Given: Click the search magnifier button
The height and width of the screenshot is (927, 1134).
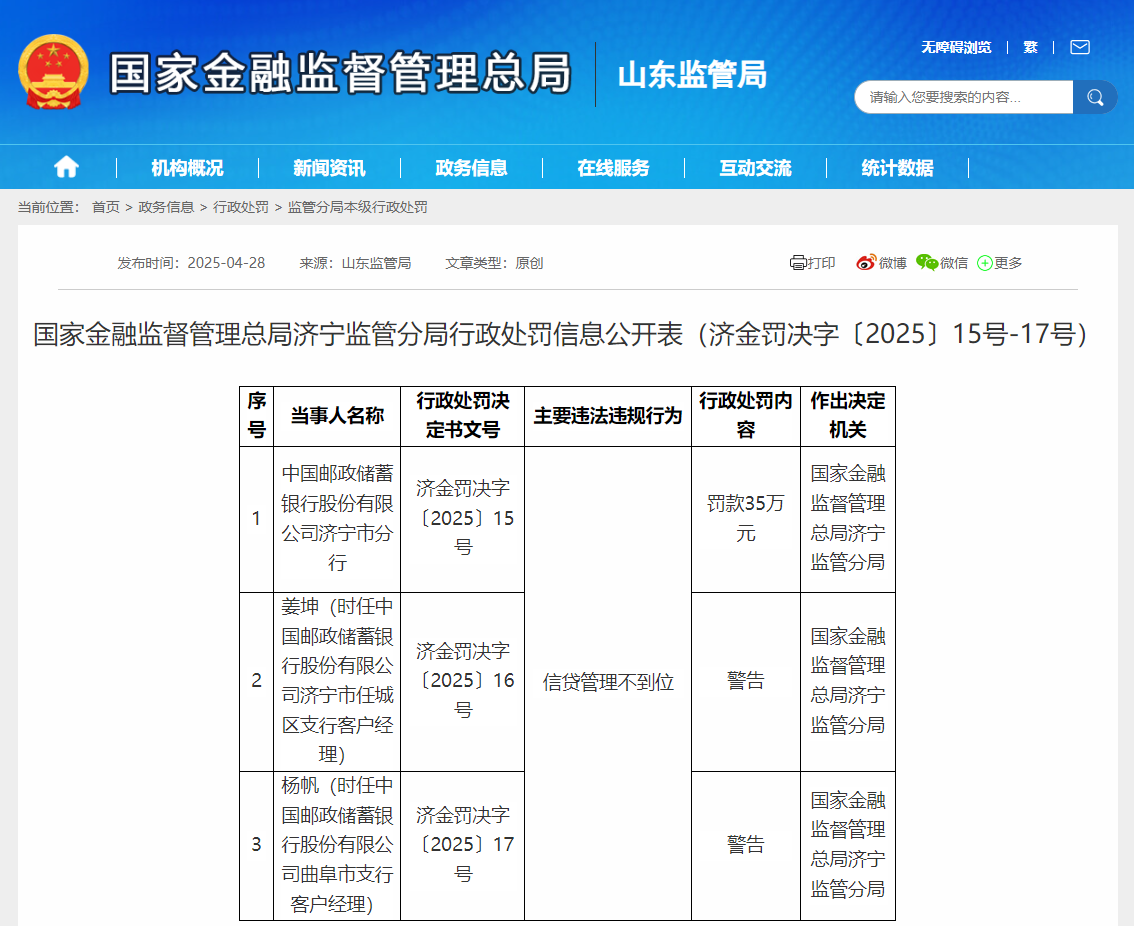Looking at the screenshot, I should pyautogui.click(x=1095, y=97).
